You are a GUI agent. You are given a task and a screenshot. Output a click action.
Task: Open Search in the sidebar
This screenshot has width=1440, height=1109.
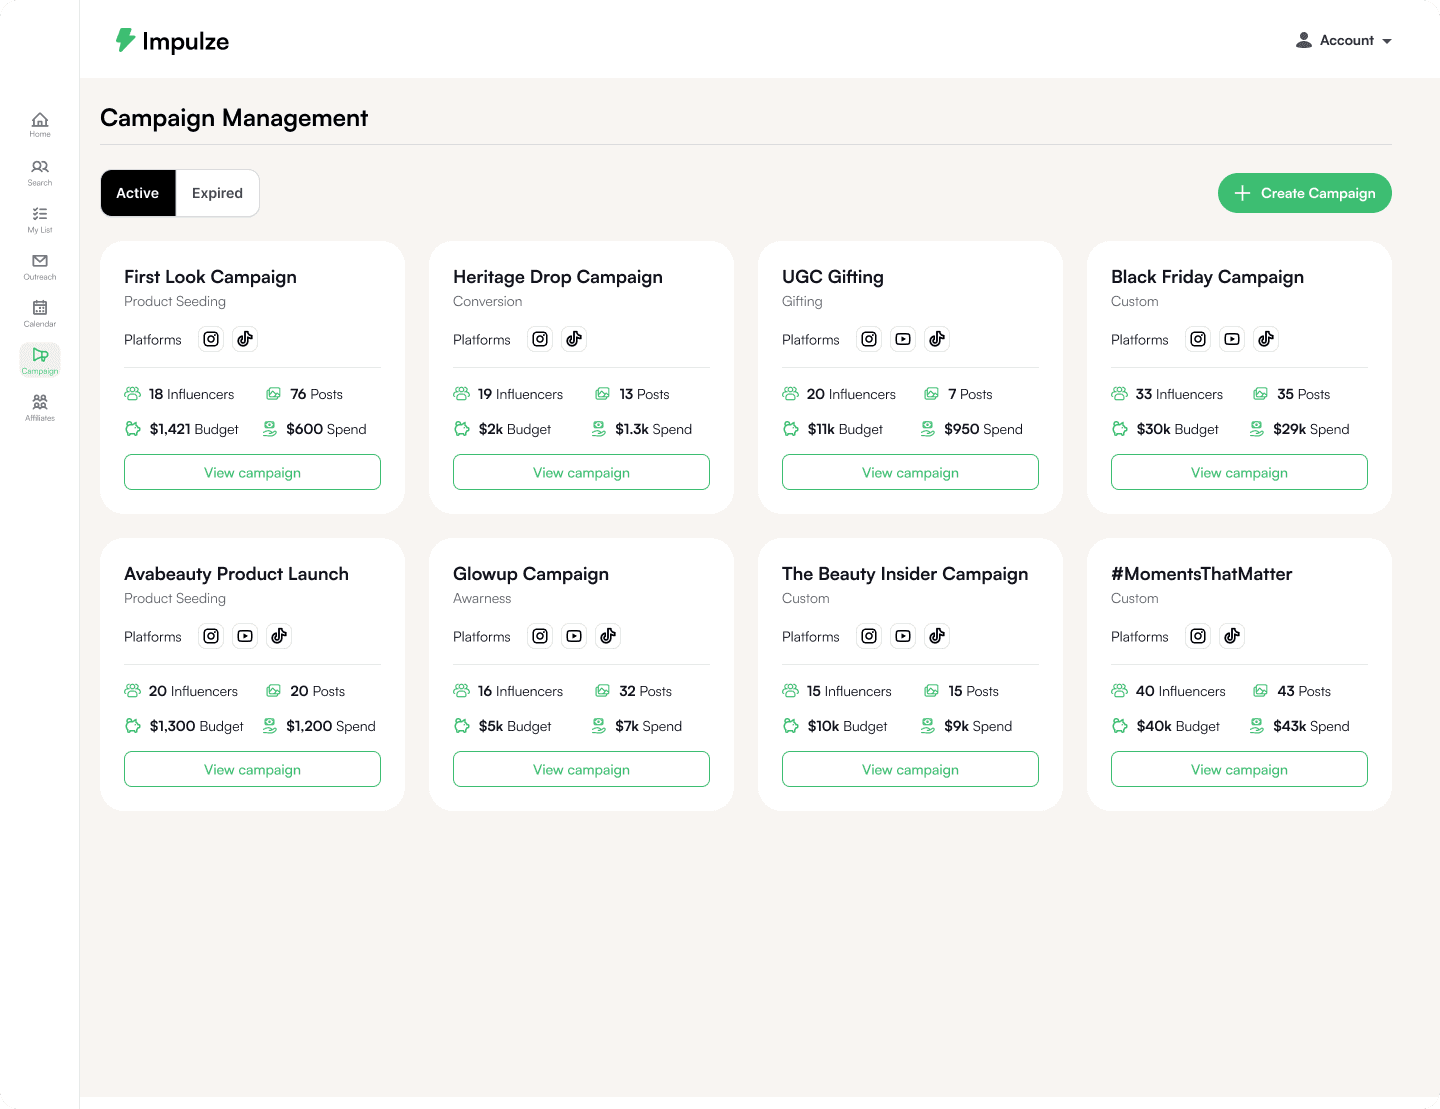click(40, 172)
